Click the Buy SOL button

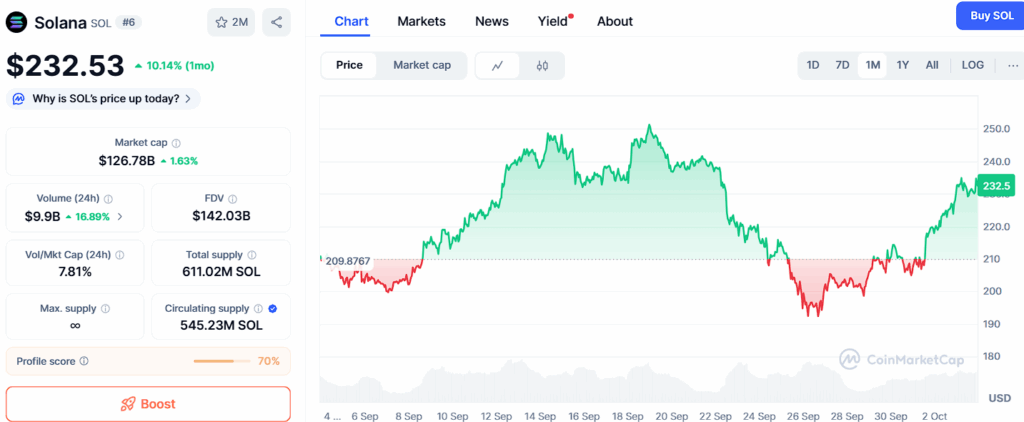(x=989, y=16)
